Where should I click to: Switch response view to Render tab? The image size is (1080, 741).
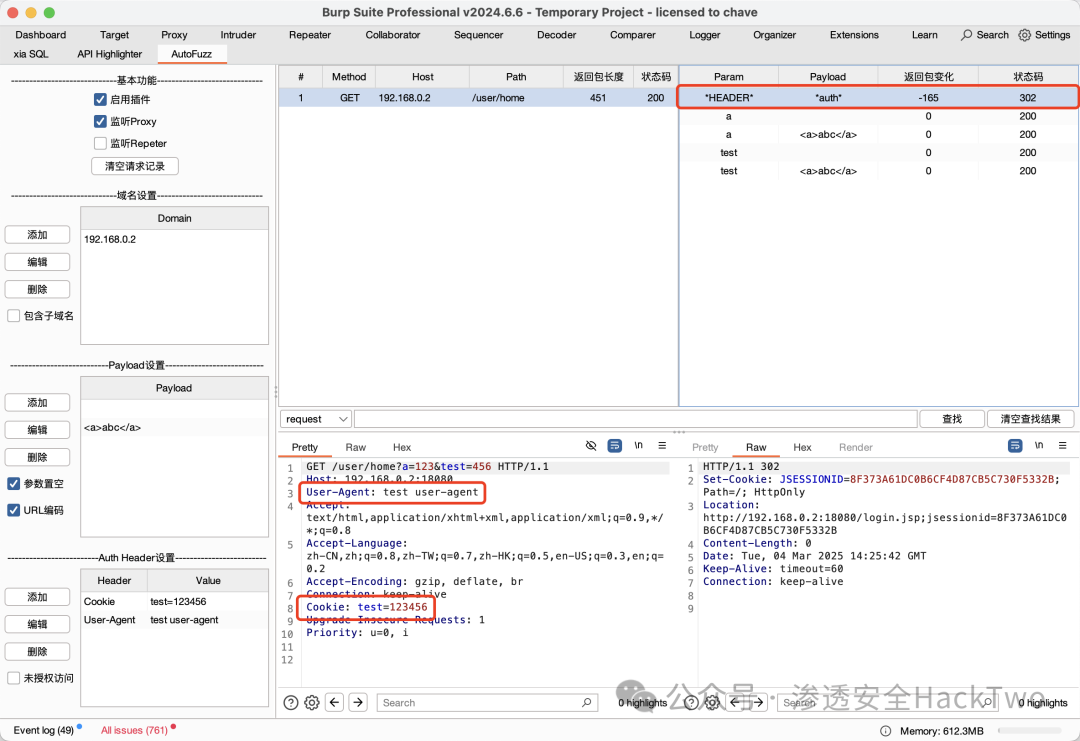855,447
